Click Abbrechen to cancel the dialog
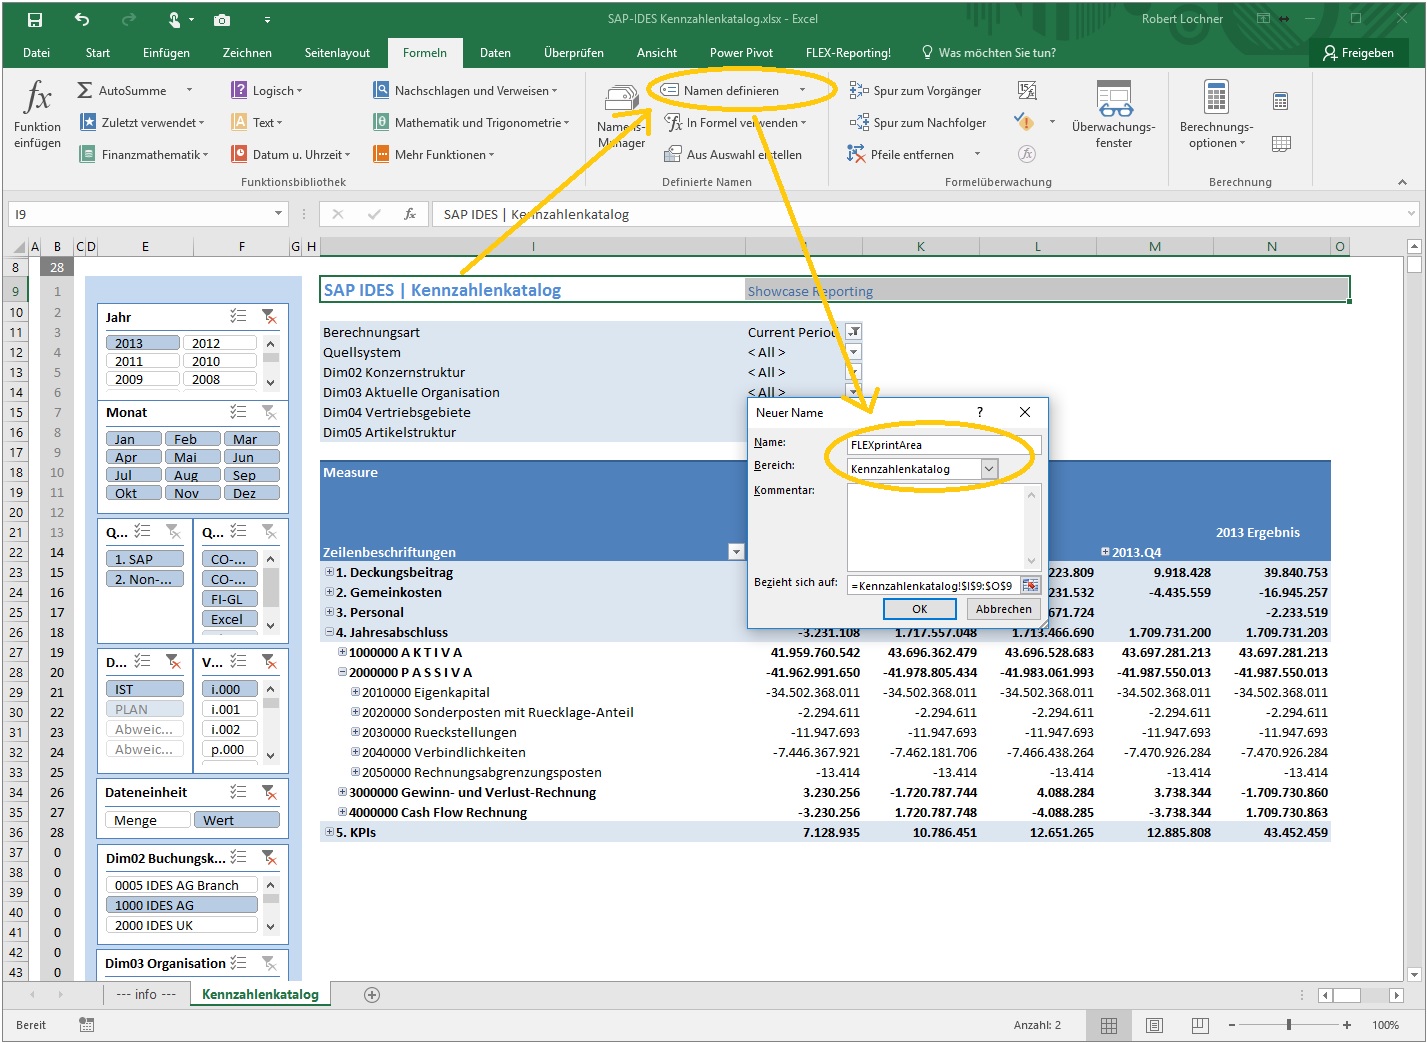Image resolution: width=1427 pixels, height=1043 pixels. coord(1003,609)
